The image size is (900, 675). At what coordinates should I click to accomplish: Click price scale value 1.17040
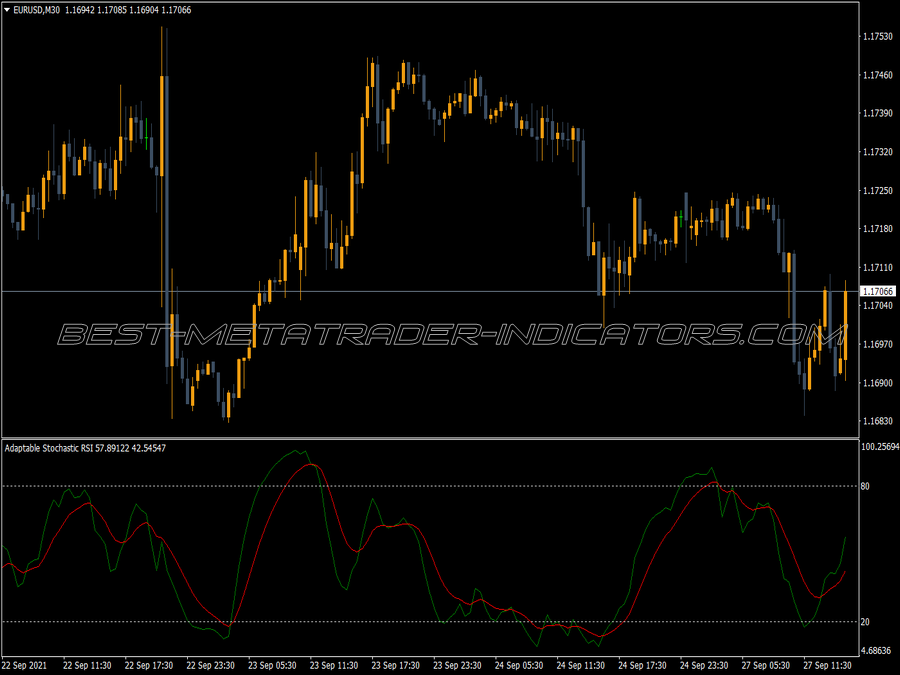click(878, 305)
